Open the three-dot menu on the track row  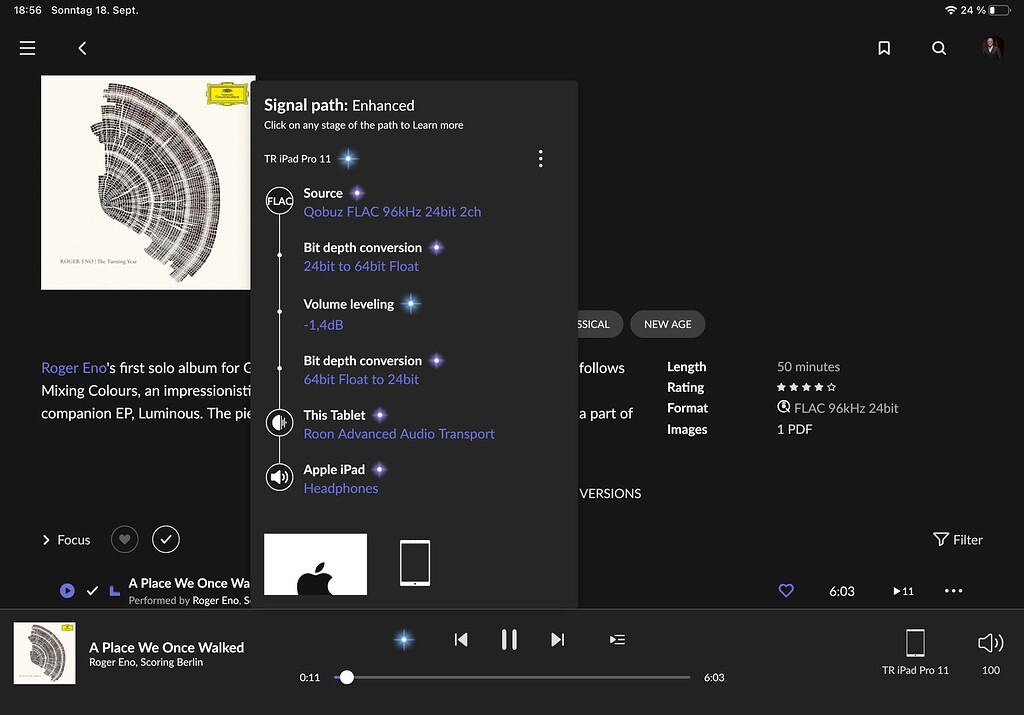pos(953,591)
